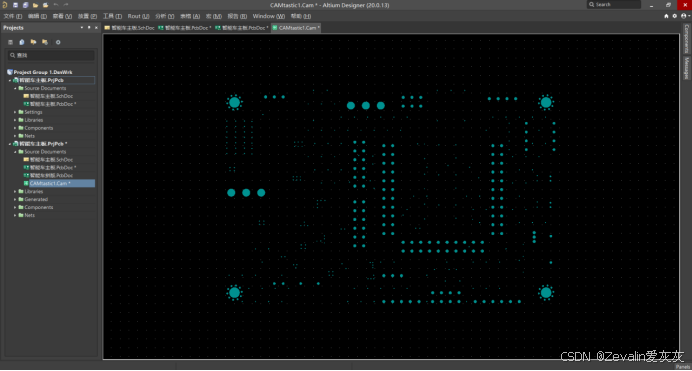Open Projects panel settings gear
The width and height of the screenshot is (692, 371).
coord(58,42)
